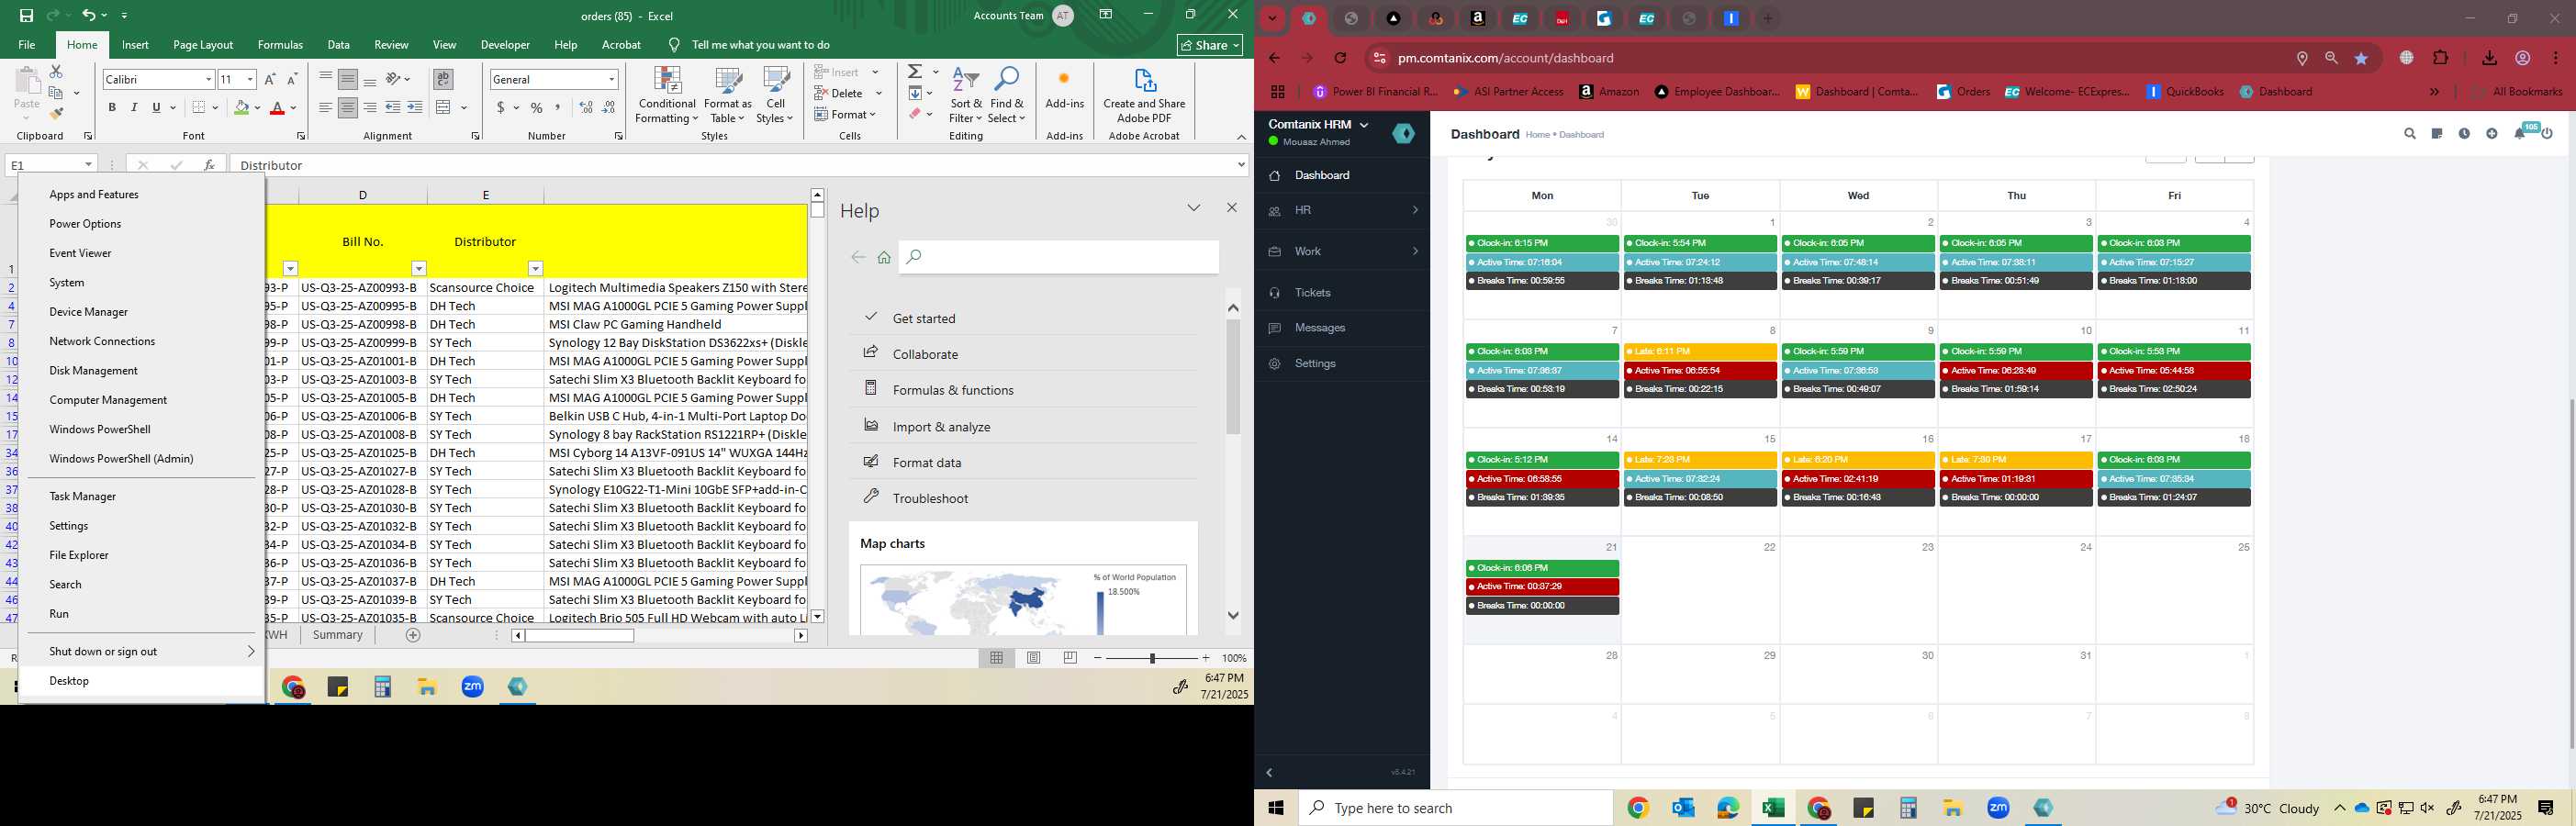Viewport: 2576px width, 826px height.
Task: Click Sort & Filter in Editing group
Action: pyautogui.click(x=966, y=95)
